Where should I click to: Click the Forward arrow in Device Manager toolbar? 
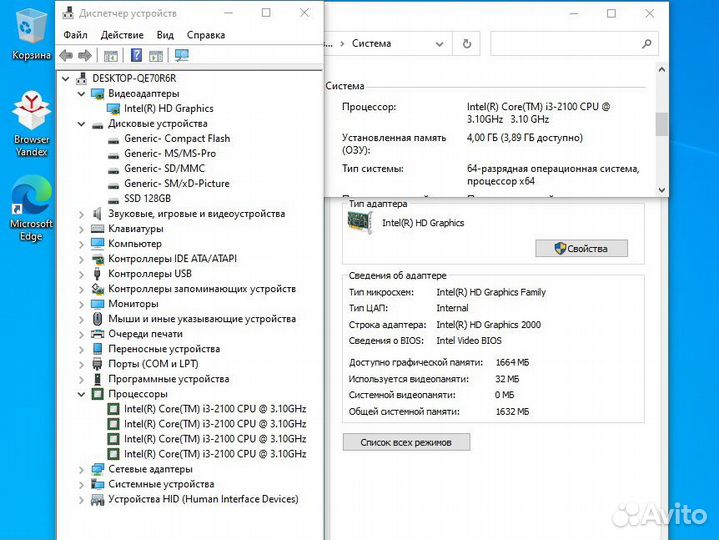[85, 56]
